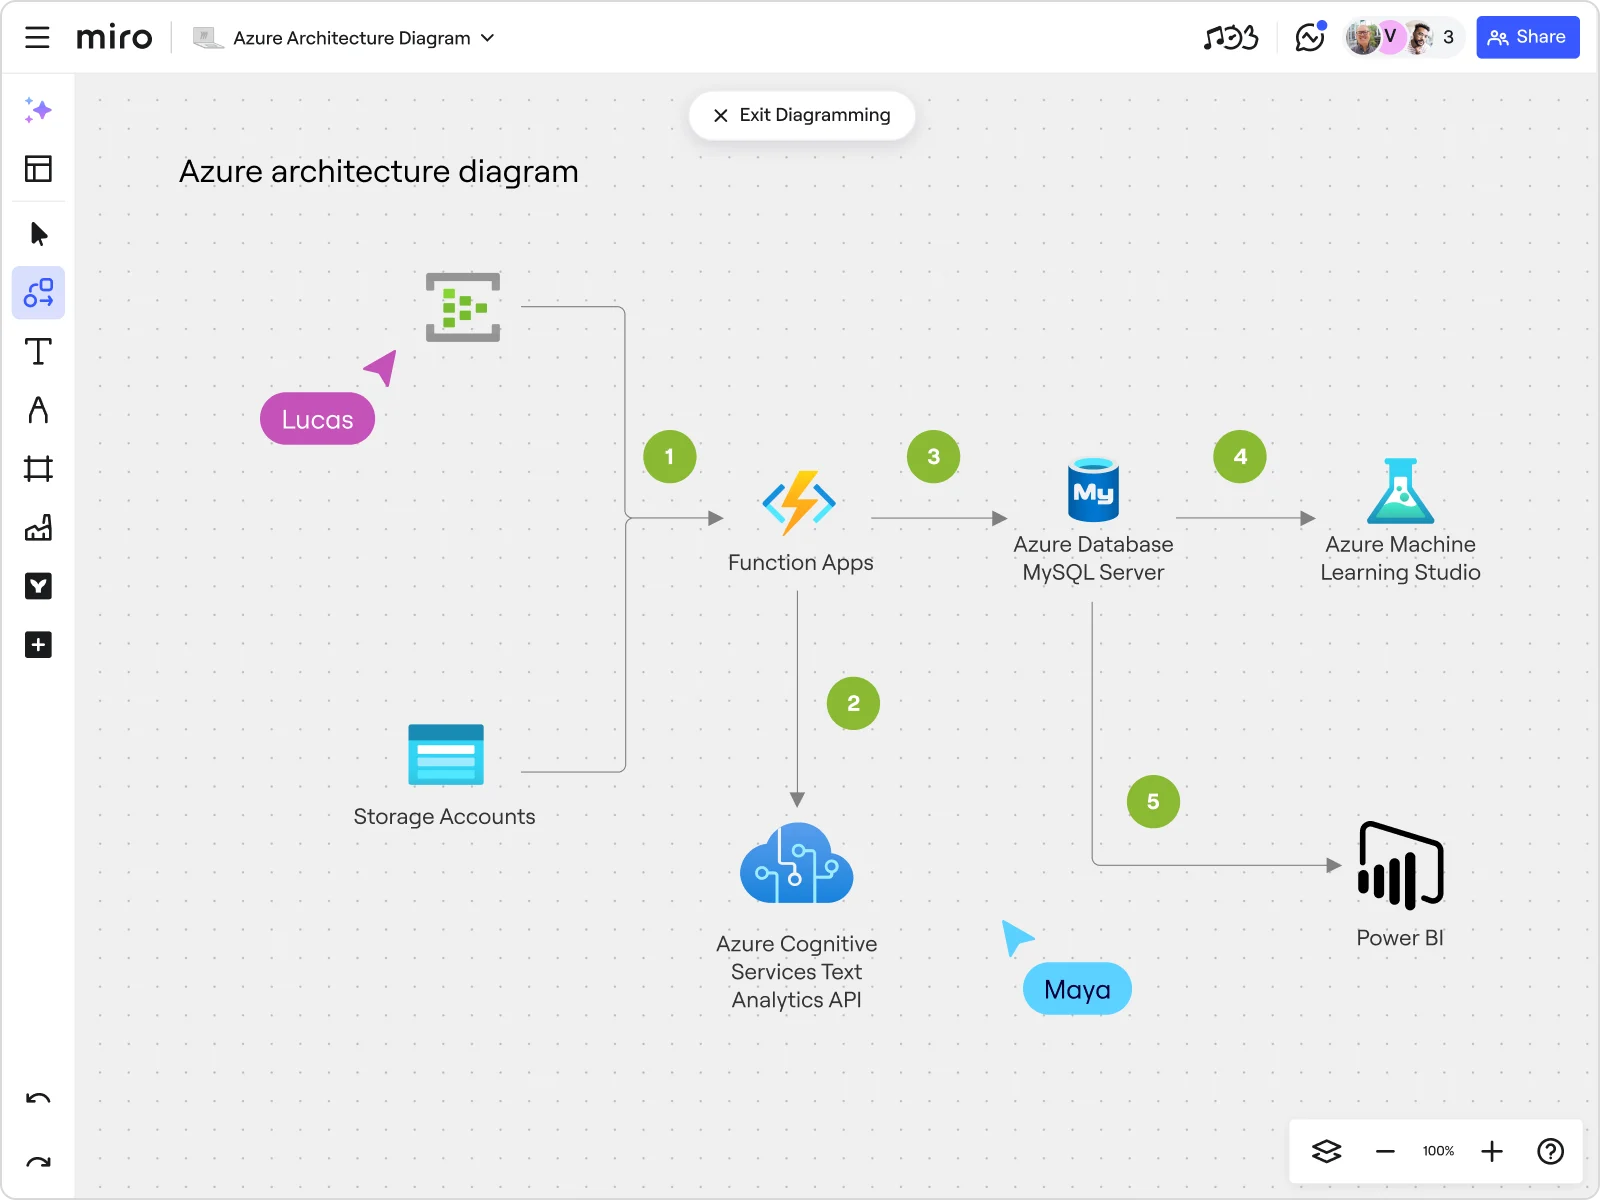Select the Text tool
This screenshot has width=1600, height=1200.
pyautogui.click(x=38, y=352)
